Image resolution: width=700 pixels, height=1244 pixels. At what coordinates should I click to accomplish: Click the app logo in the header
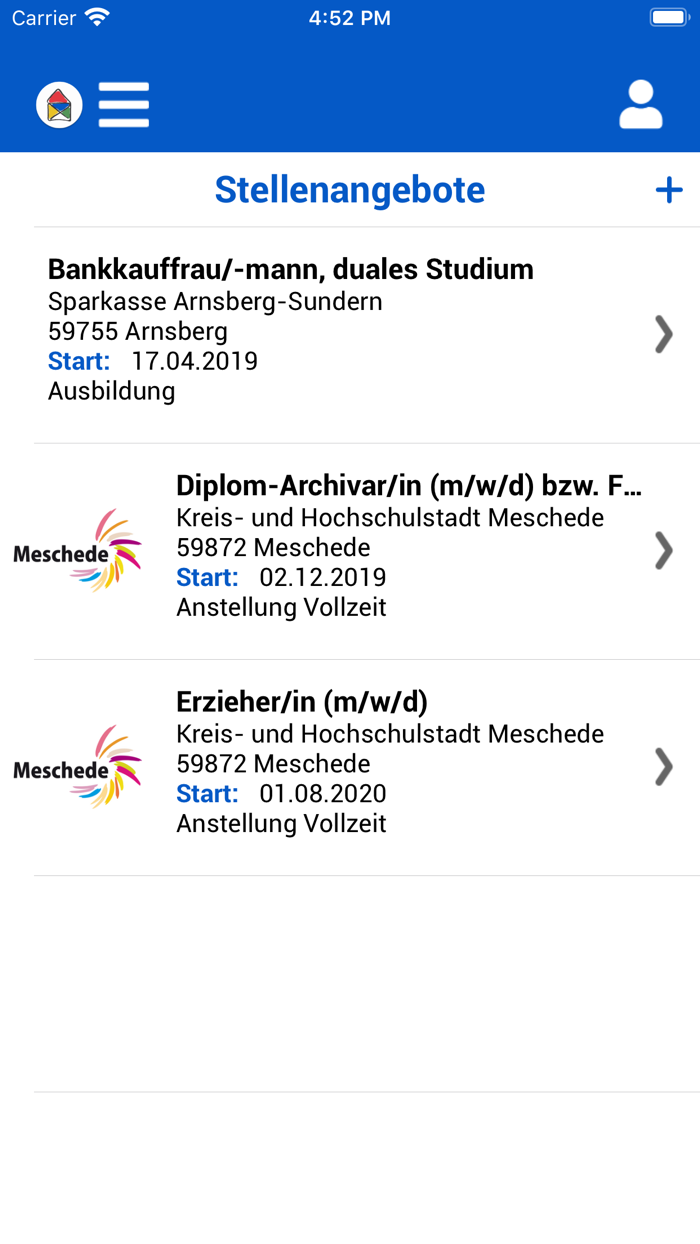point(59,104)
